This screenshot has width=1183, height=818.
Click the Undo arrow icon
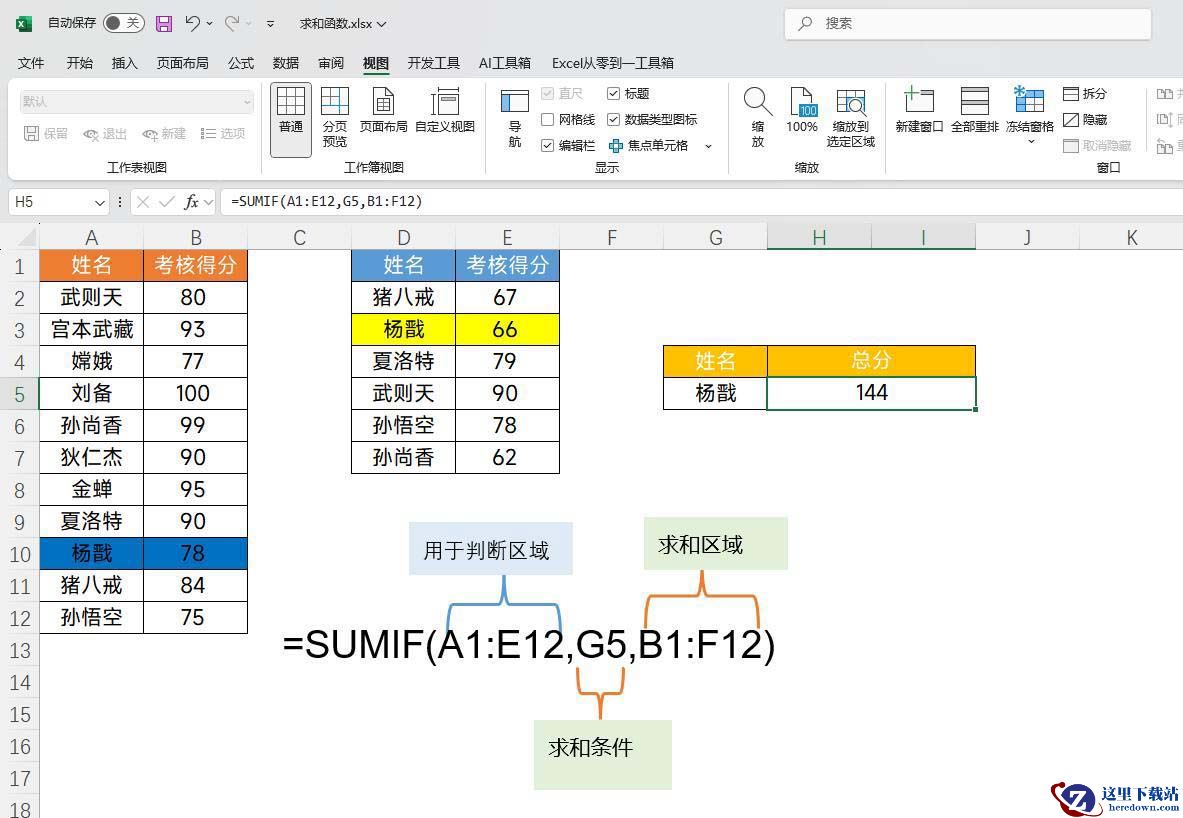[x=193, y=23]
